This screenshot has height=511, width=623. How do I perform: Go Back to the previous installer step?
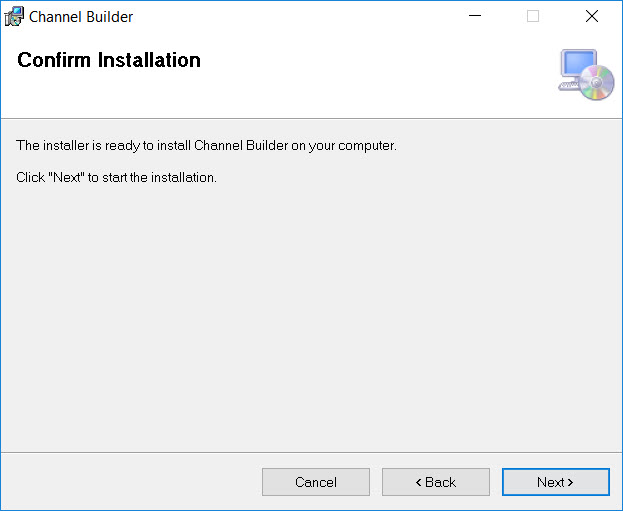(x=435, y=482)
